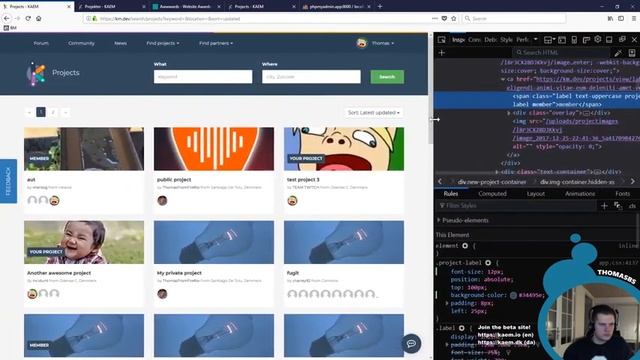
Task: Switch to the Computed tab
Action: (x=492, y=194)
